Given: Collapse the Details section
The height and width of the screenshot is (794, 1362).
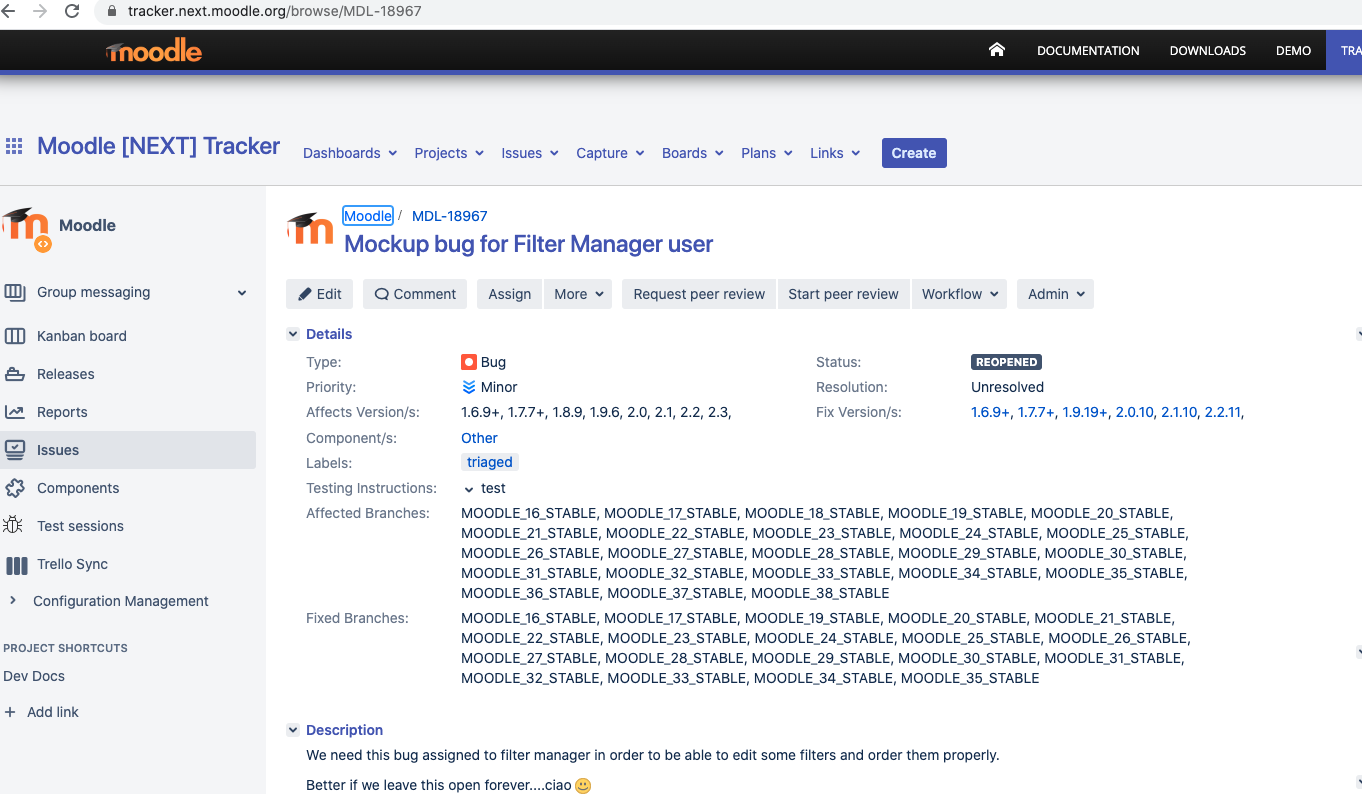Looking at the screenshot, I should 293,334.
